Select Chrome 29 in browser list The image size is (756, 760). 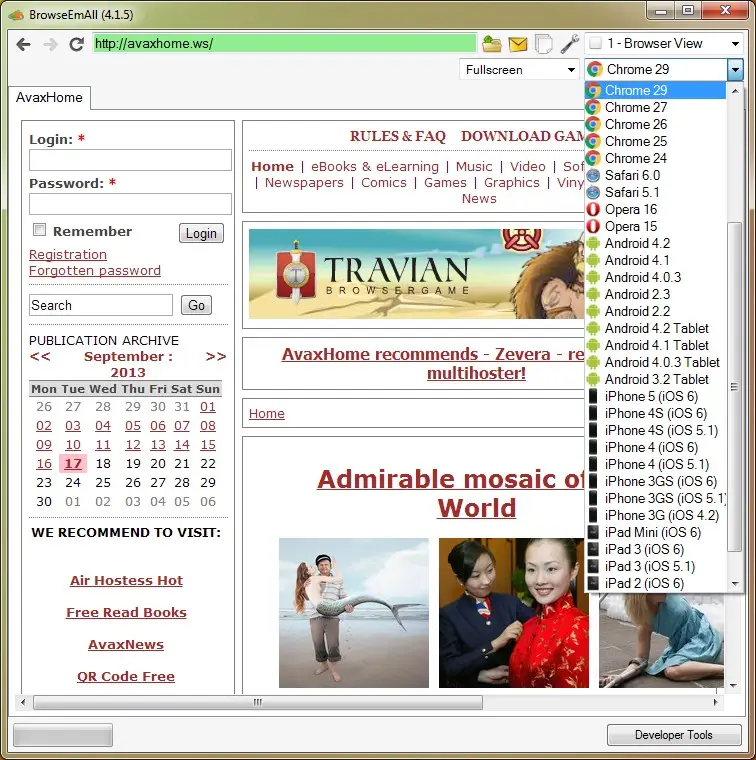(655, 90)
